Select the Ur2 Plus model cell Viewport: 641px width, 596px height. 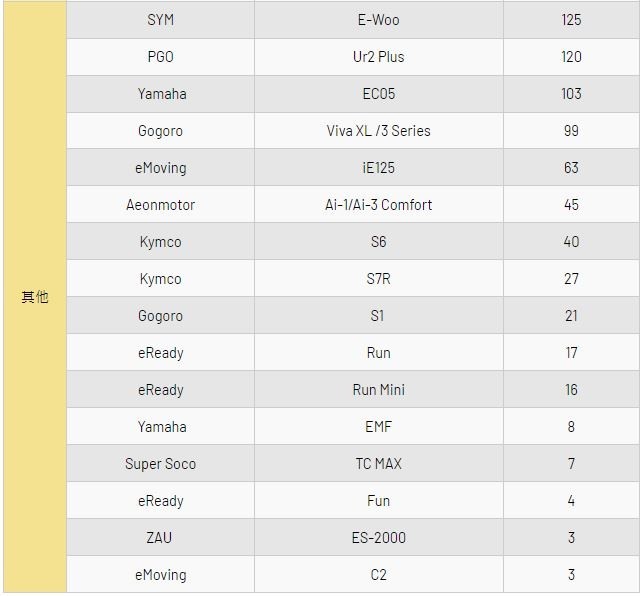pos(379,57)
